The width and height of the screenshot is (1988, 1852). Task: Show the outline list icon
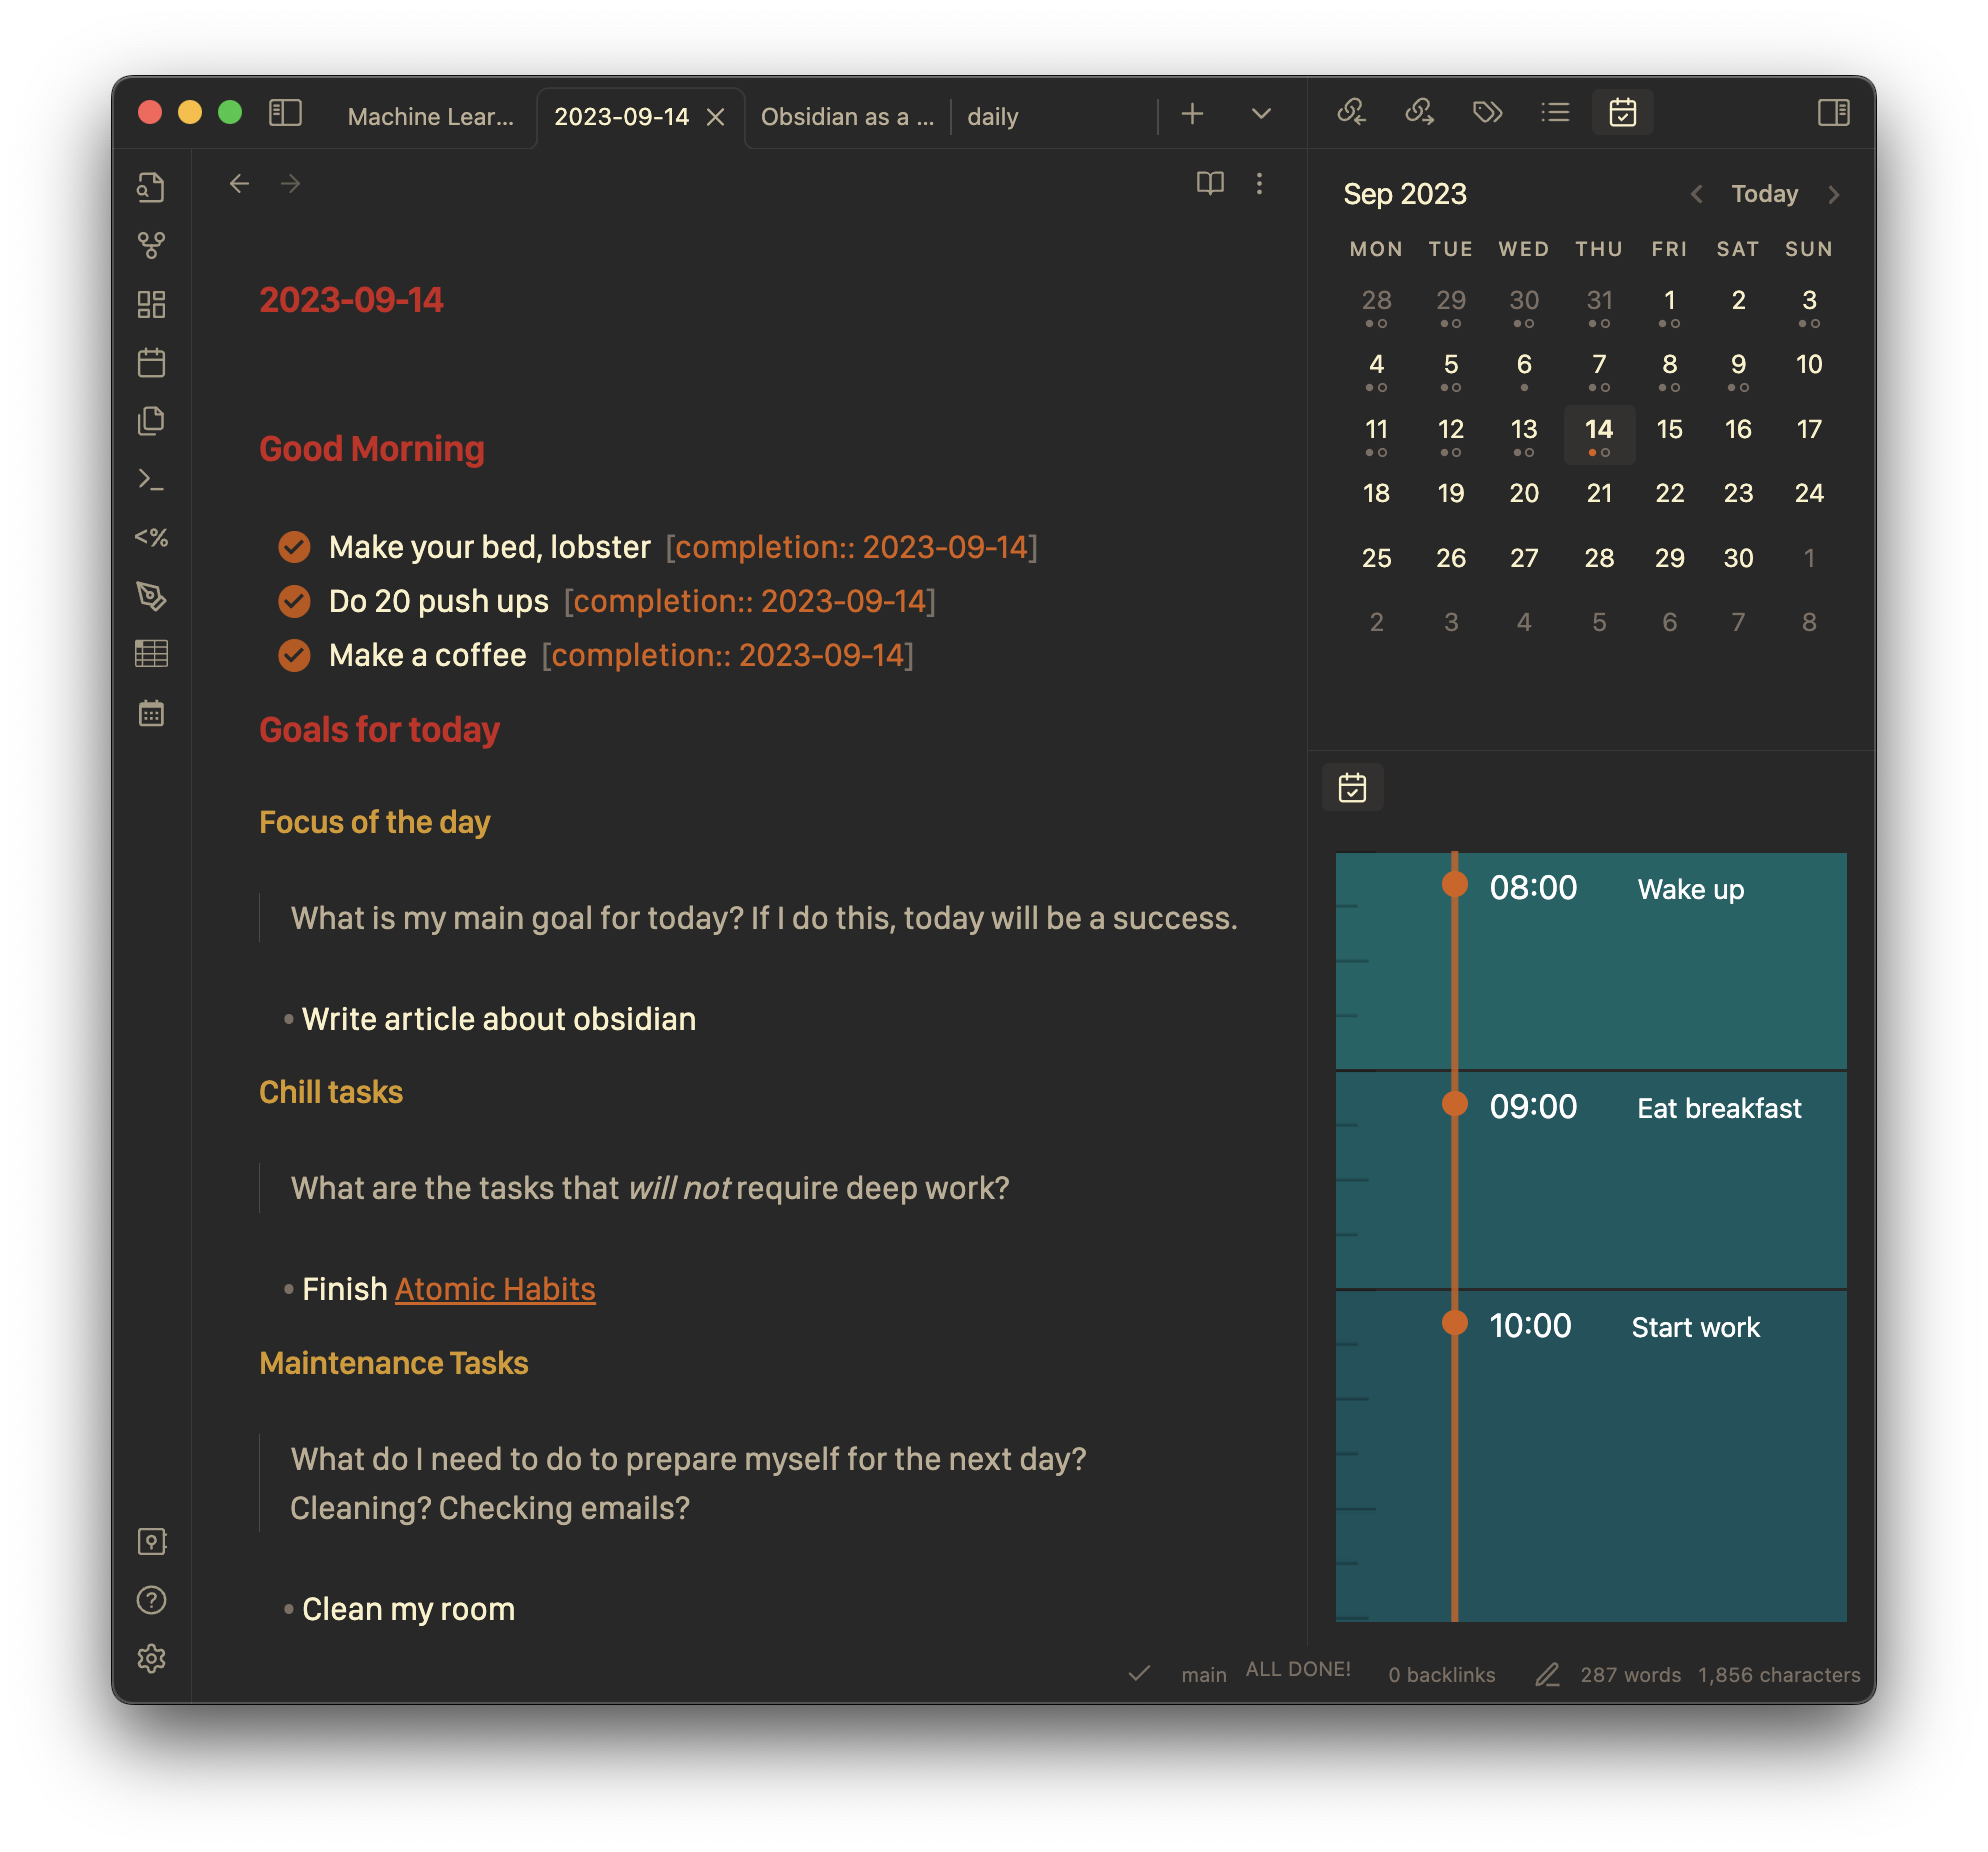(1555, 113)
